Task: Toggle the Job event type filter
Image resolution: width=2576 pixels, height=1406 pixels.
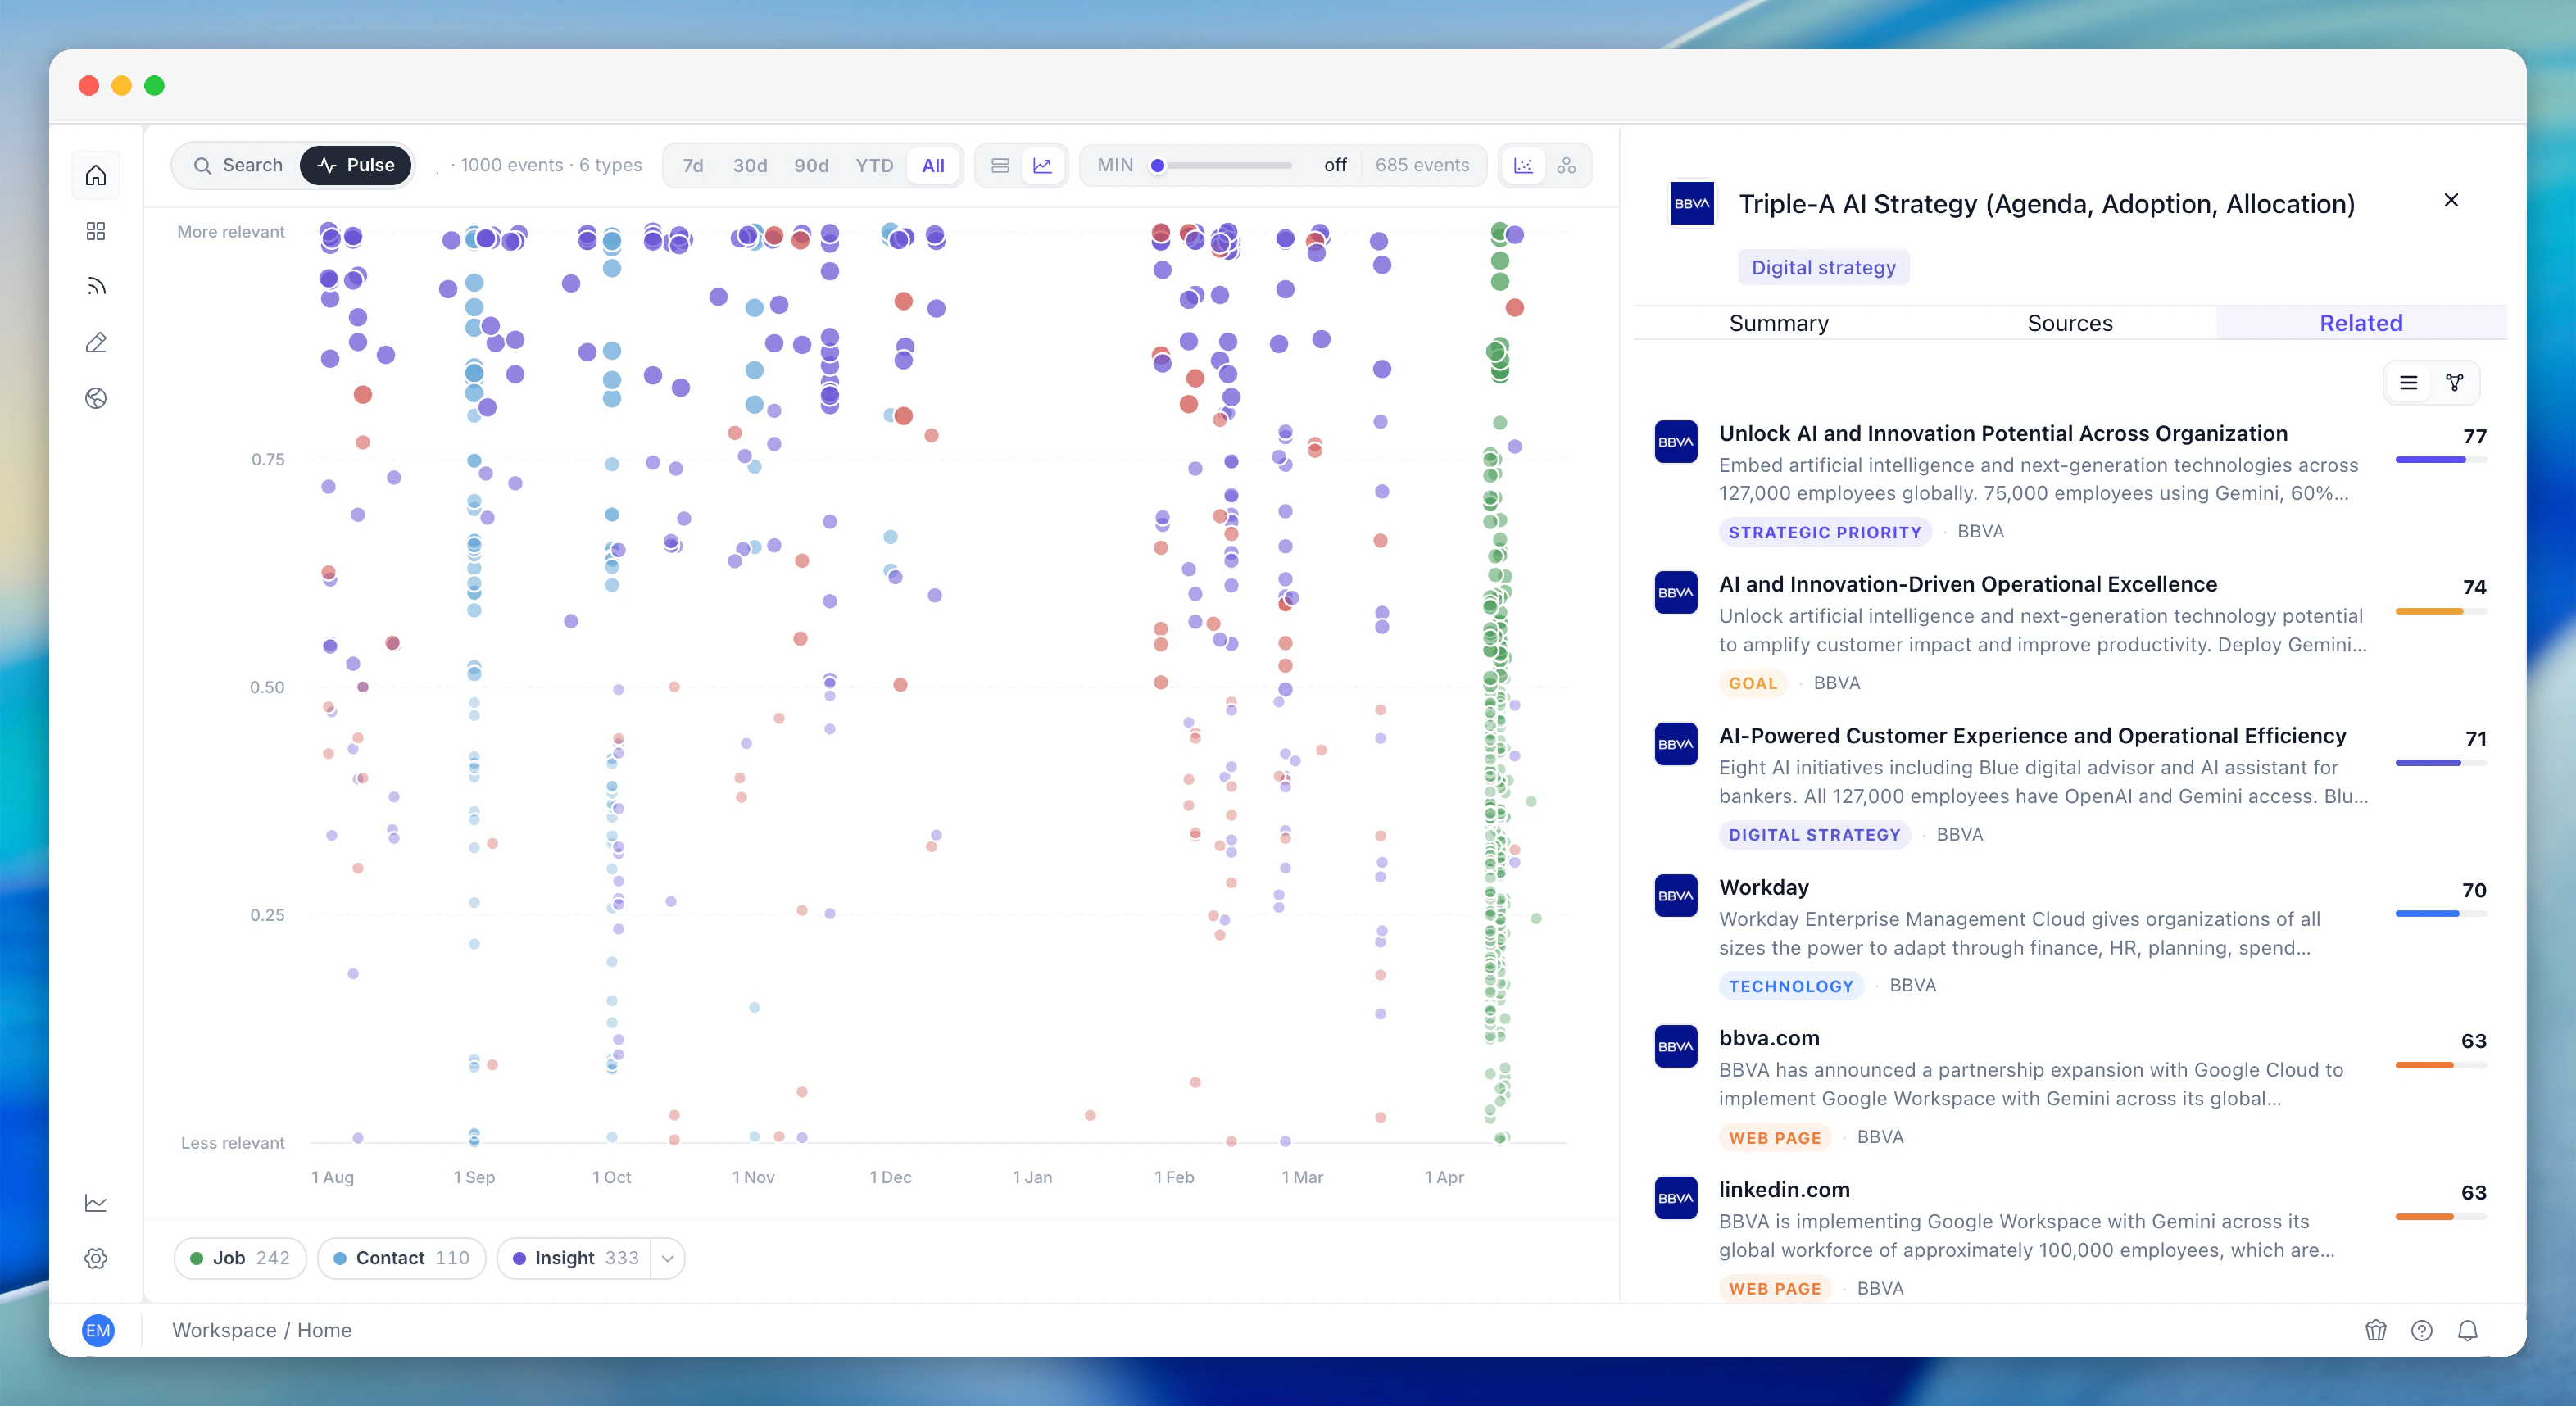Action: point(240,1258)
